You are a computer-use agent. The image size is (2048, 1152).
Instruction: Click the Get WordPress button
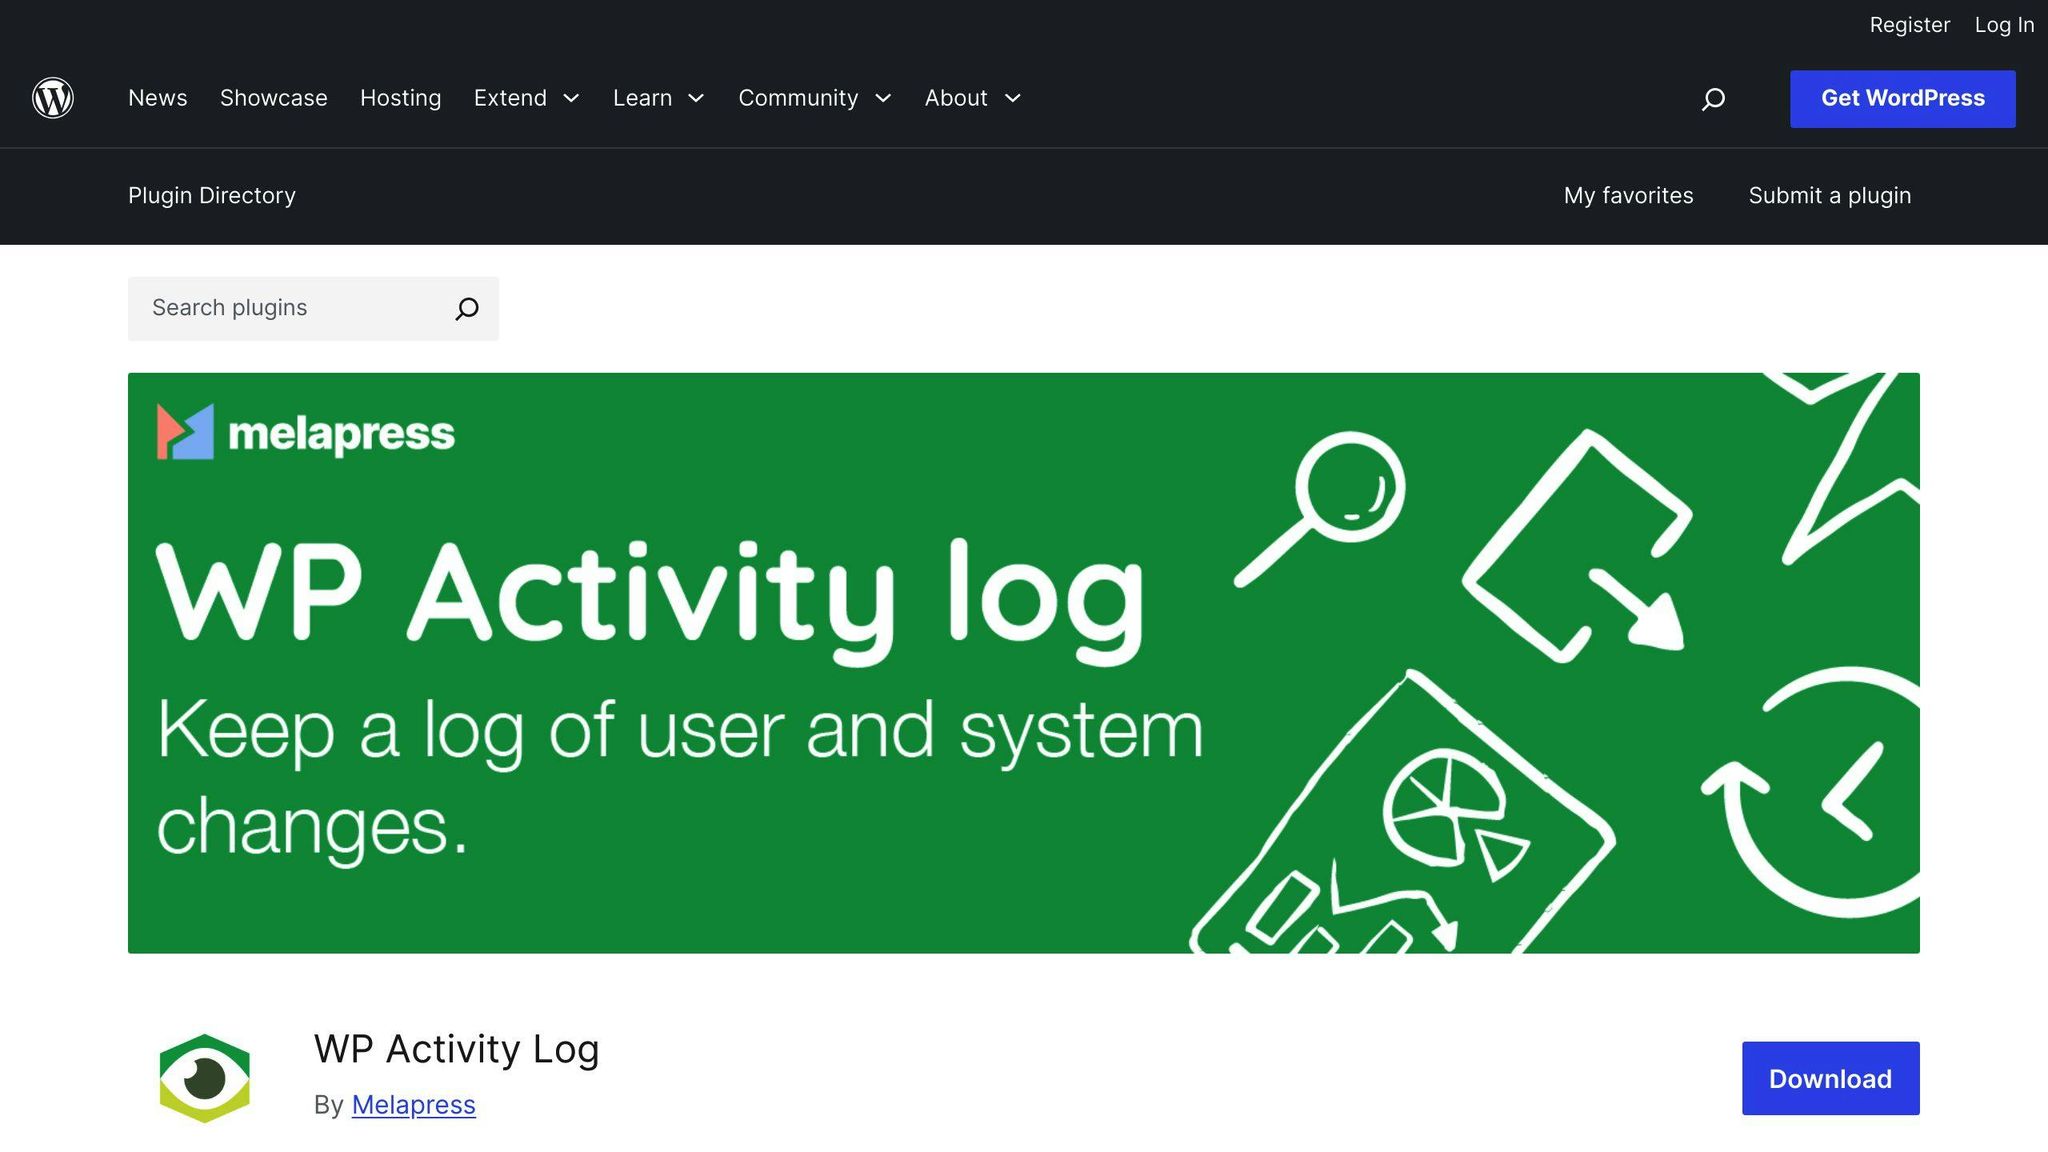1903,99
